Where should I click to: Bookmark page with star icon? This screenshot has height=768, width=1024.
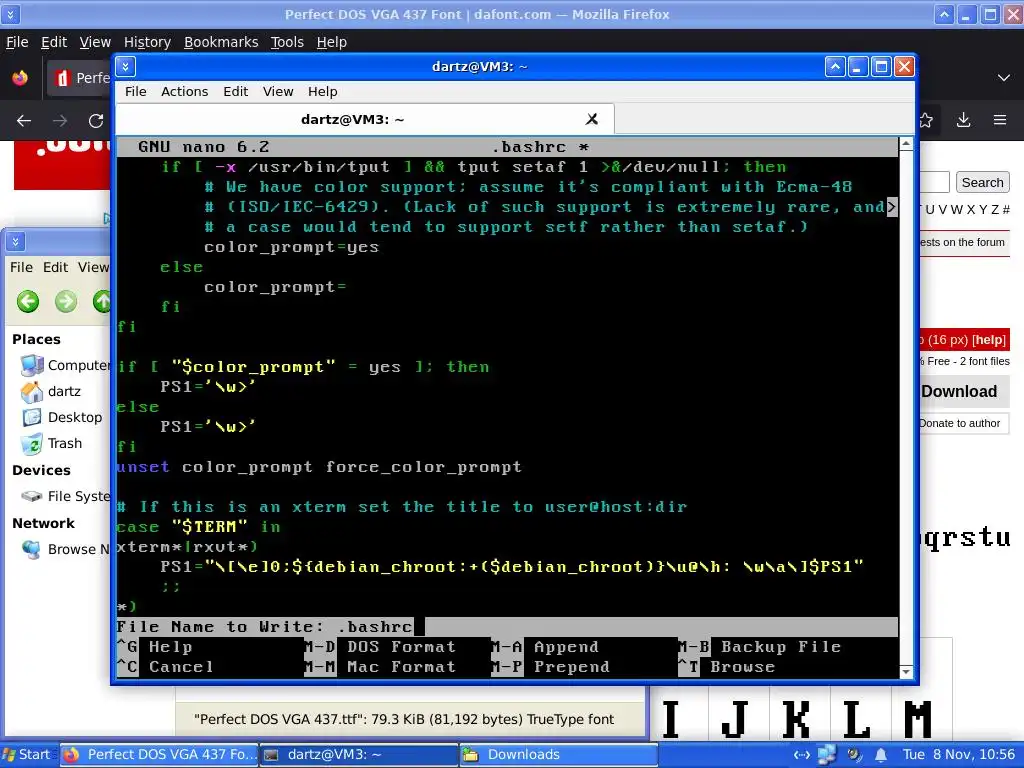[x=926, y=120]
